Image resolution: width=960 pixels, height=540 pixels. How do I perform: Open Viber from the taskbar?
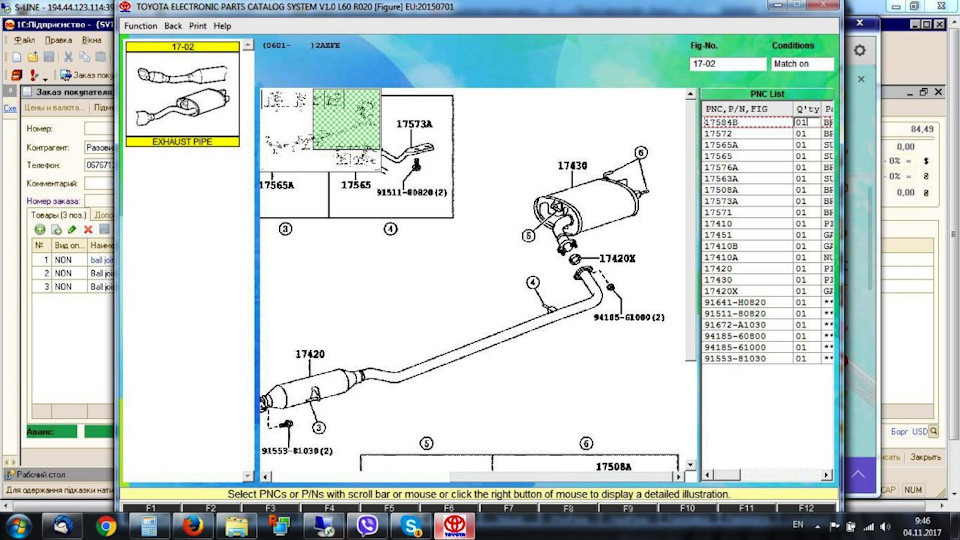367,526
